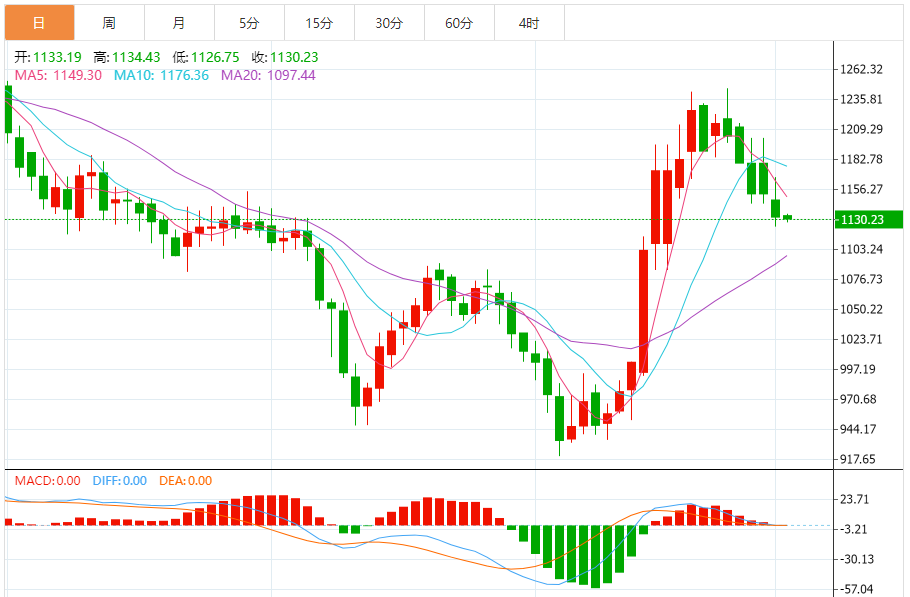Click the 1023.71 price axis label
The width and height of the screenshot is (910, 597).
(x=861, y=339)
